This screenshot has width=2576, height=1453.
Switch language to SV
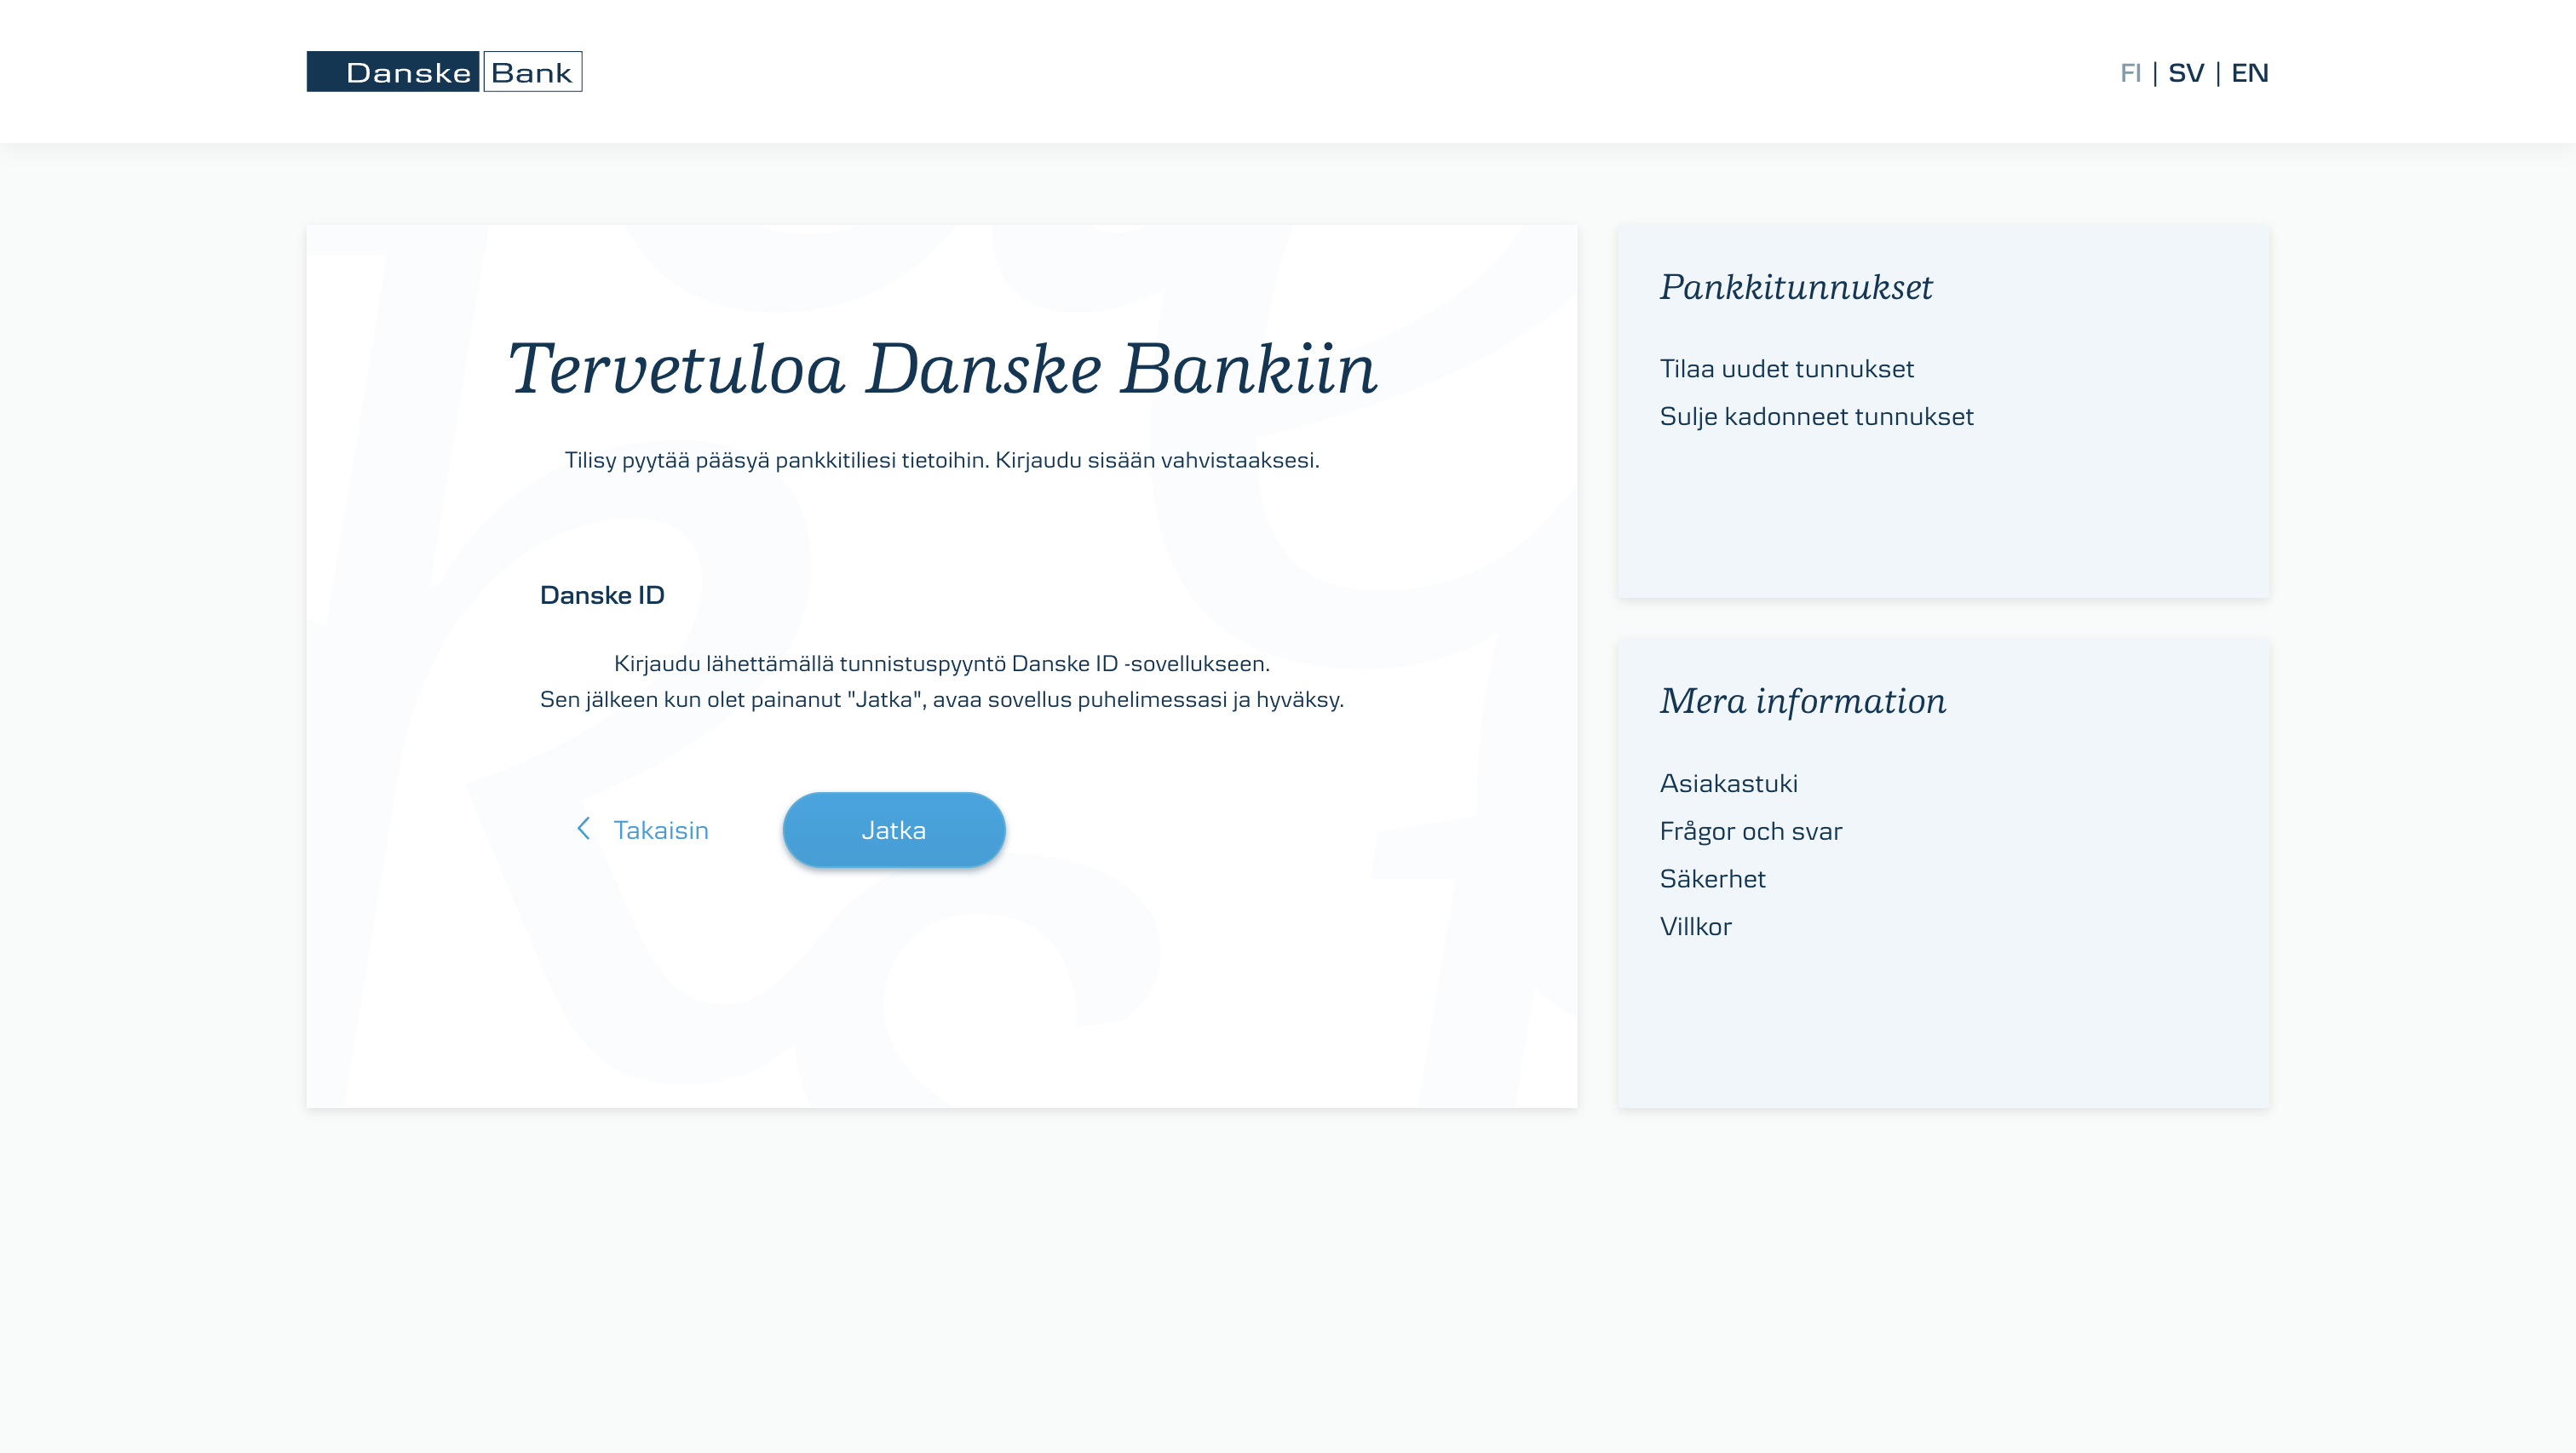tap(2186, 73)
